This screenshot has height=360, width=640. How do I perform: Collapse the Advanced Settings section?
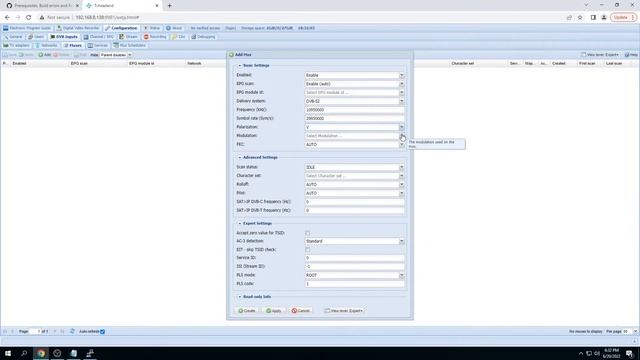pos(240,157)
